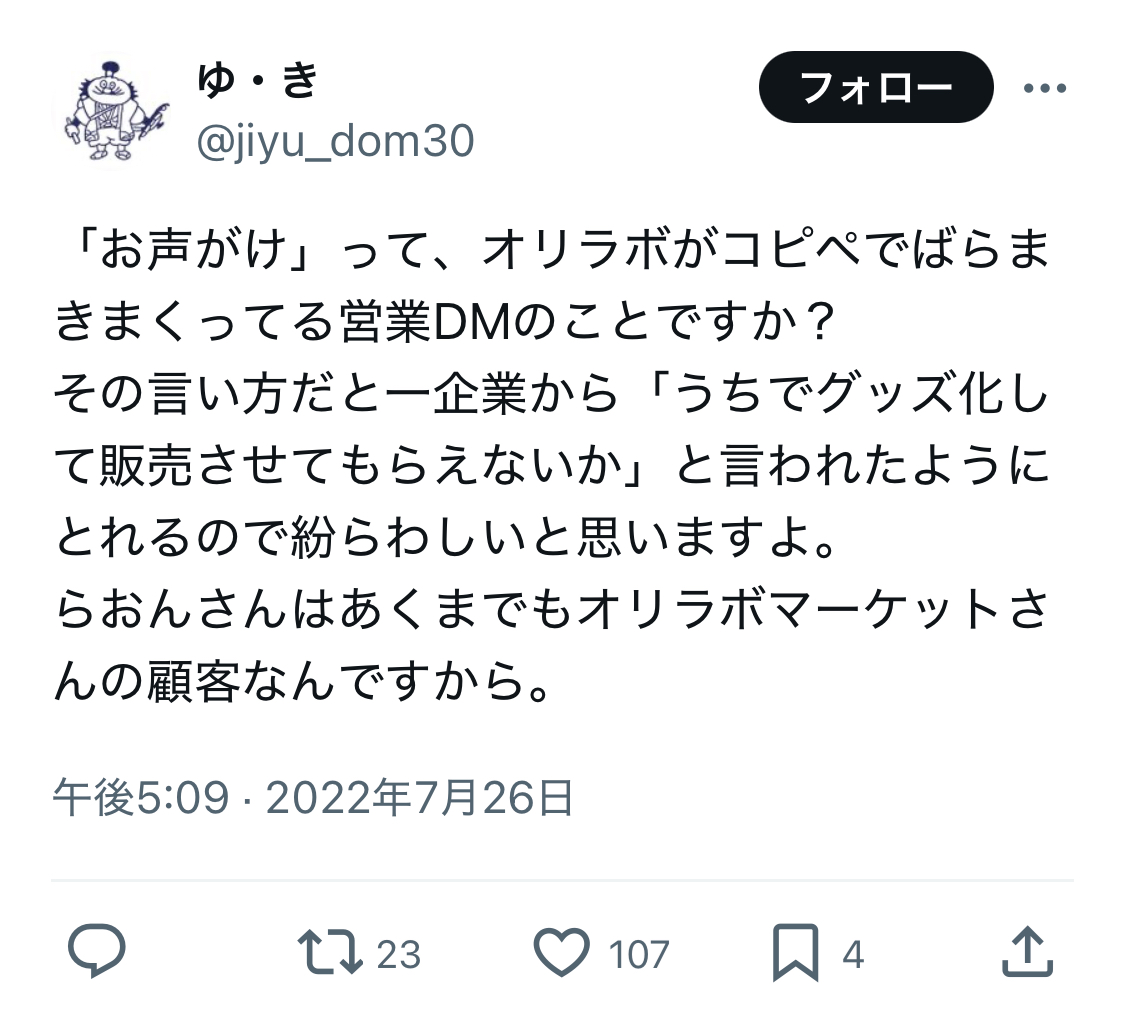Viewport: 1125px width, 1022px height.
Task: Retweet using the repost arrows icon
Action: click(x=330, y=952)
